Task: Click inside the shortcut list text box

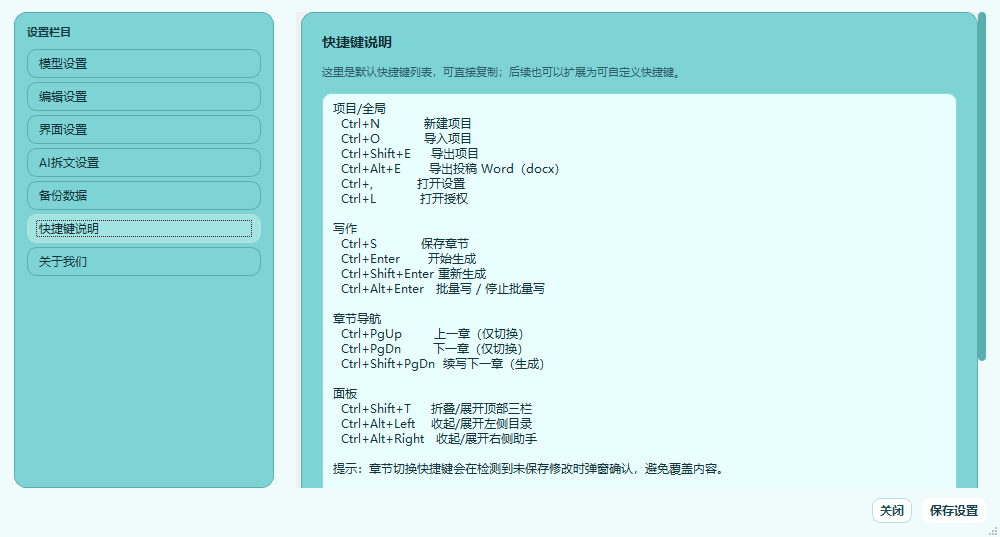Action: [x=639, y=291]
